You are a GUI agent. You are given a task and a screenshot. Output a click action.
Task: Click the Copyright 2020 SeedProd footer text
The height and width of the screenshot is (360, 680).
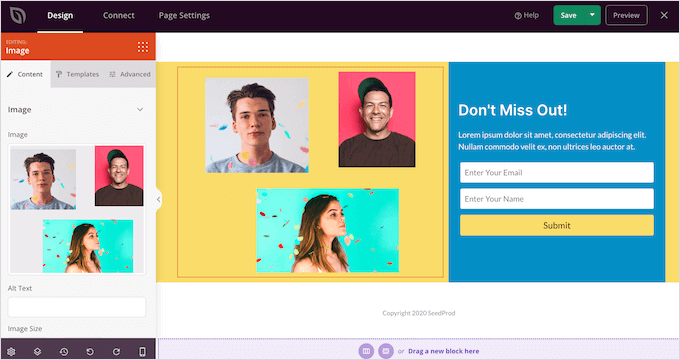418,313
